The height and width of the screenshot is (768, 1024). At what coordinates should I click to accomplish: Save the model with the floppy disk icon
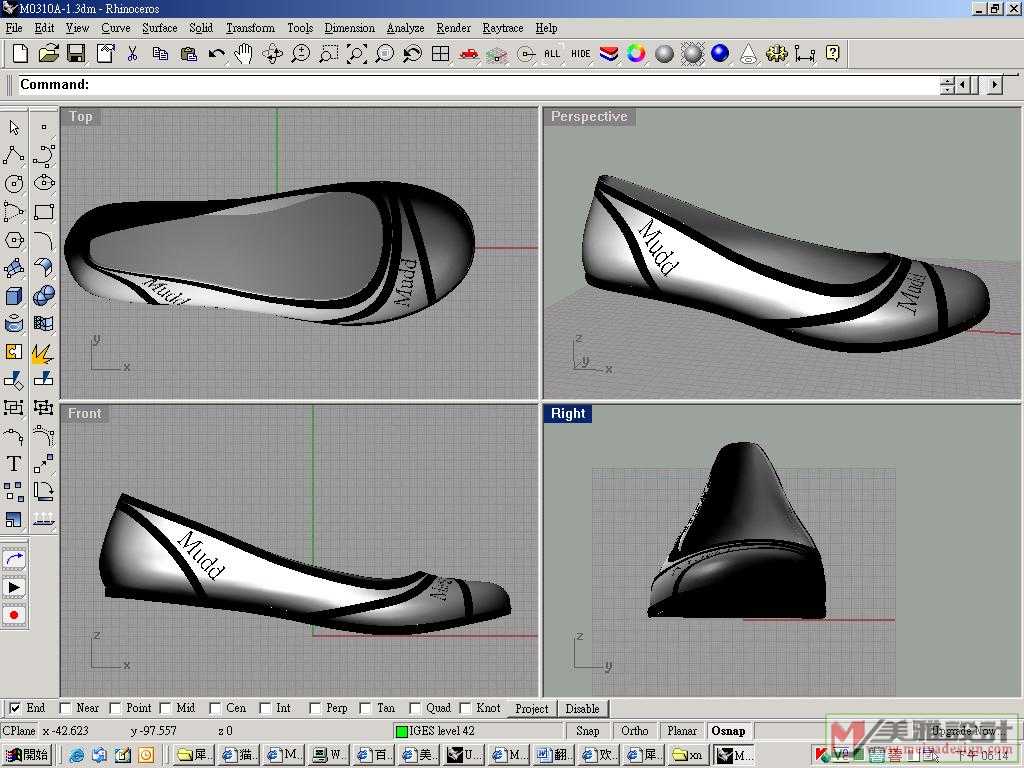point(76,54)
